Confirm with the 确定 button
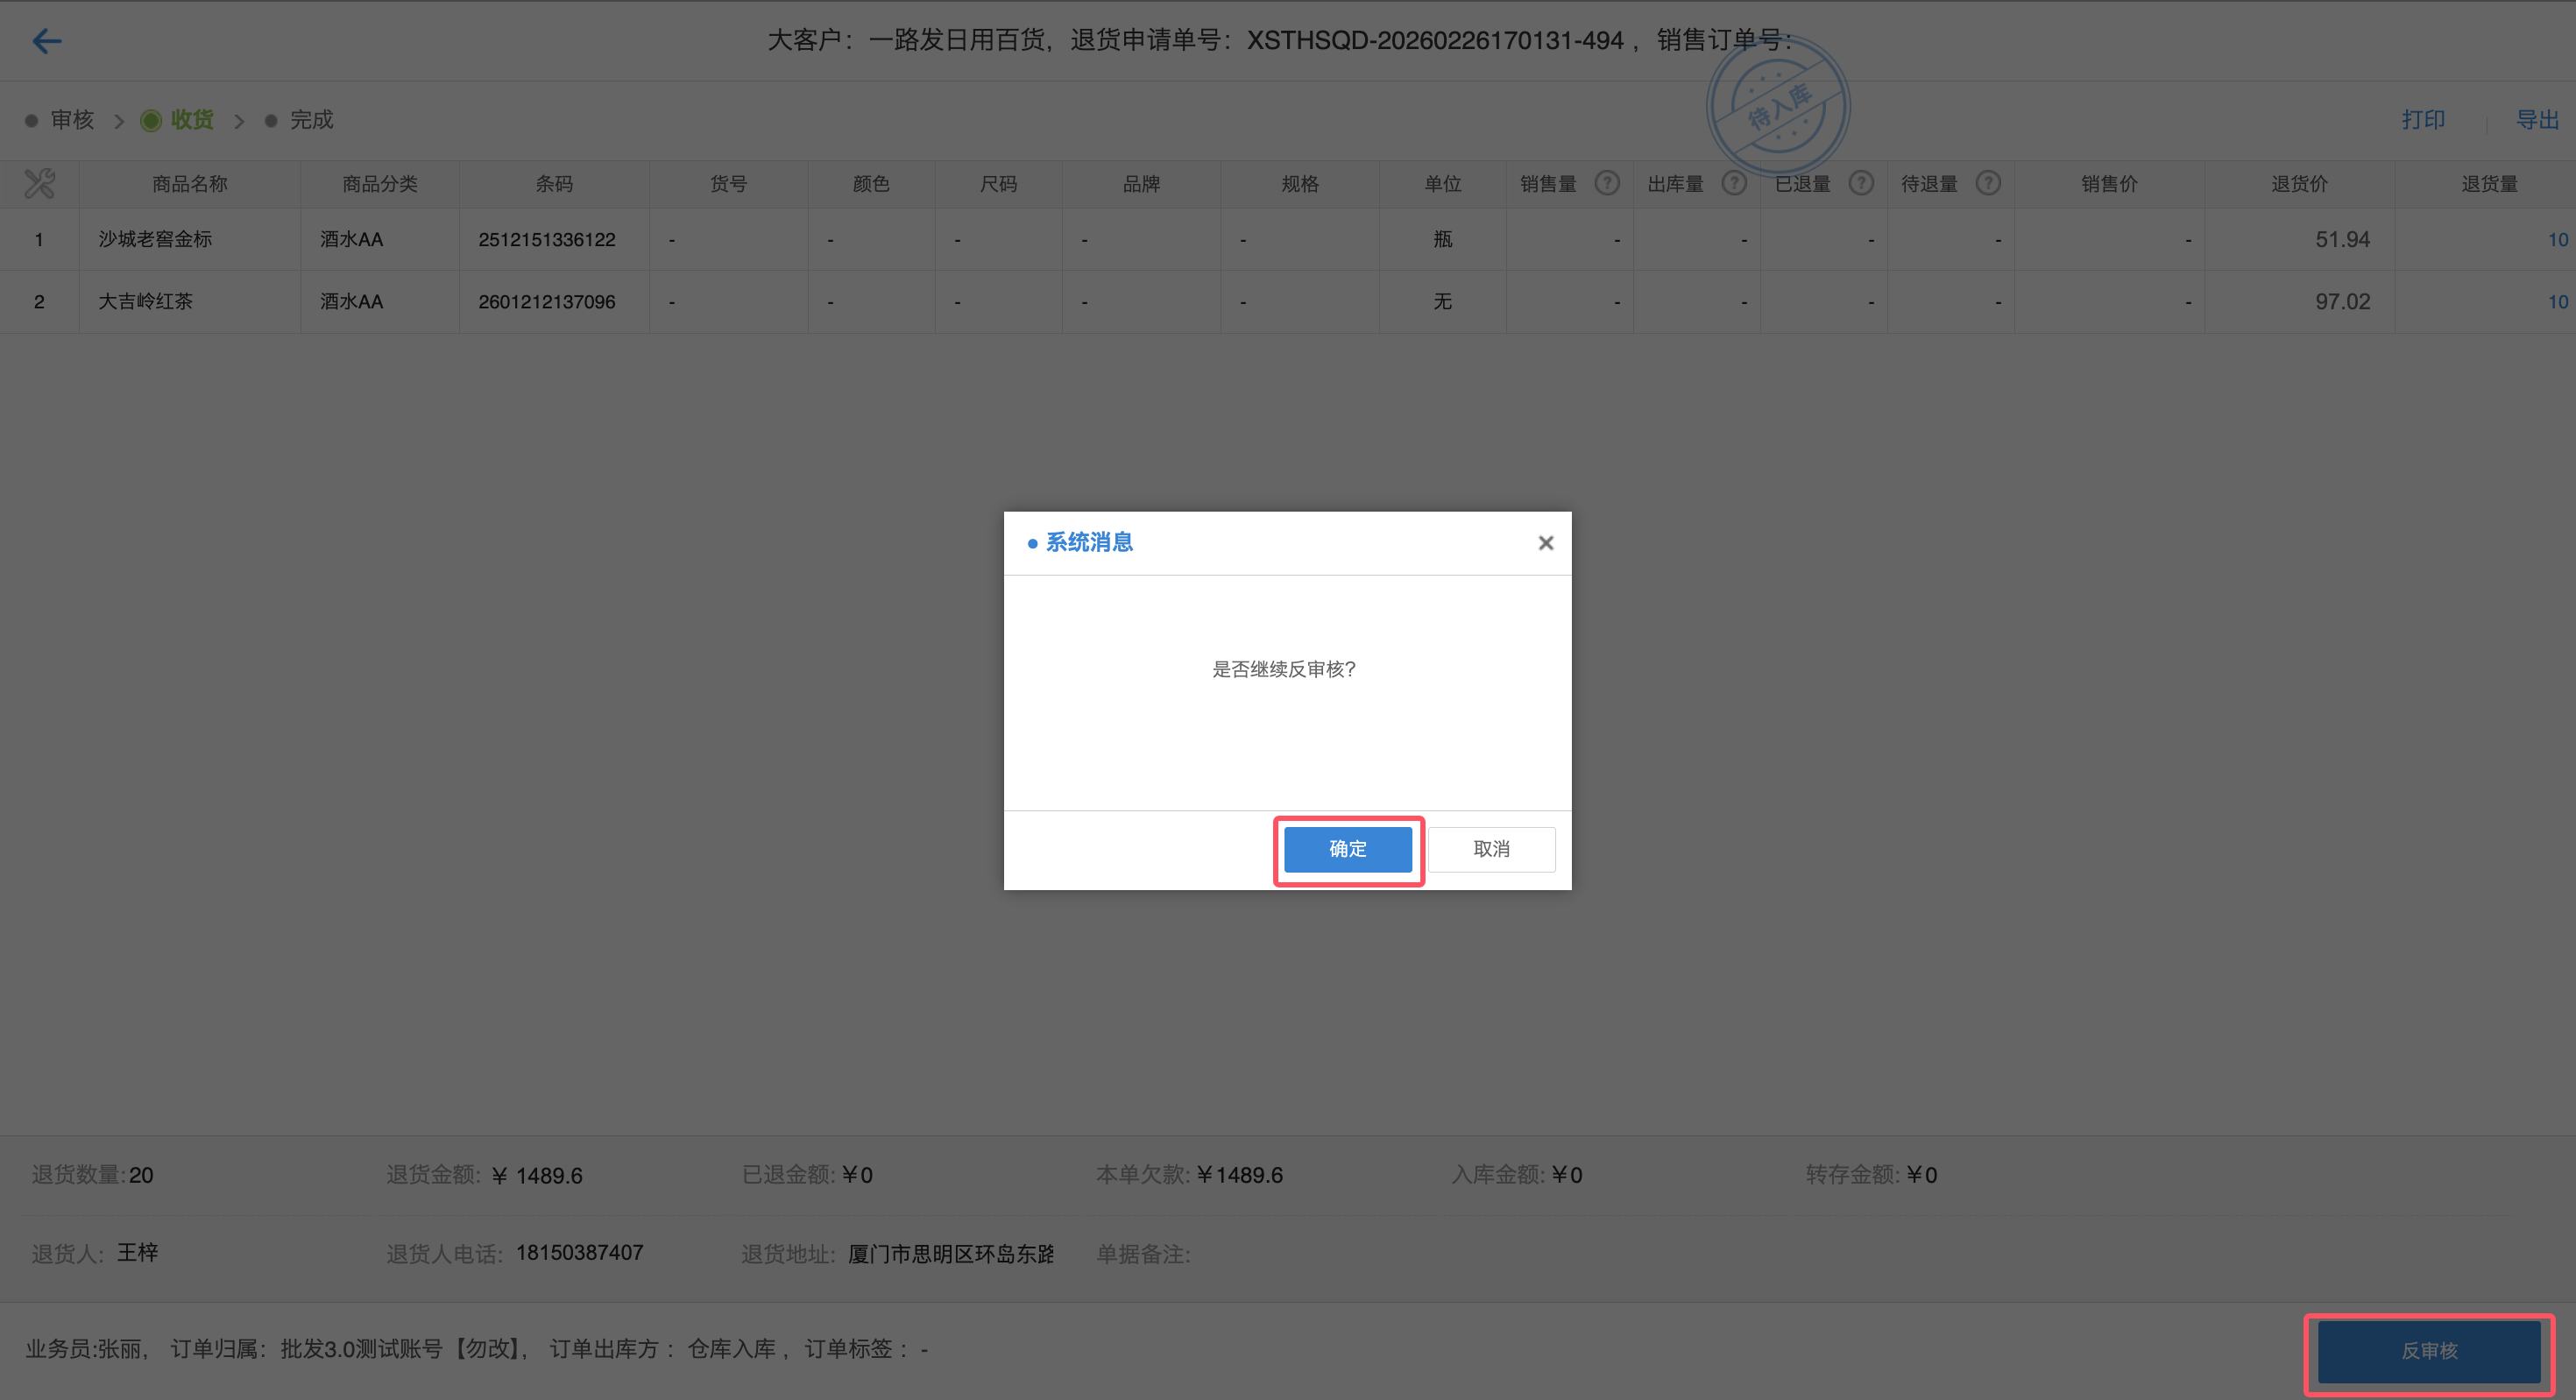 point(1347,849)
